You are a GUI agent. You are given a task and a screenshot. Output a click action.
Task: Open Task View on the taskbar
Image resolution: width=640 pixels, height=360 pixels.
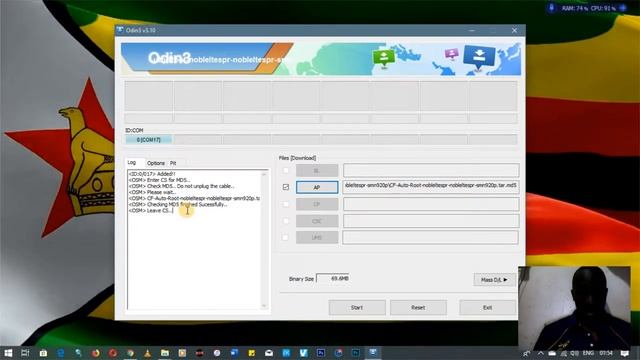tap(25, 353)
